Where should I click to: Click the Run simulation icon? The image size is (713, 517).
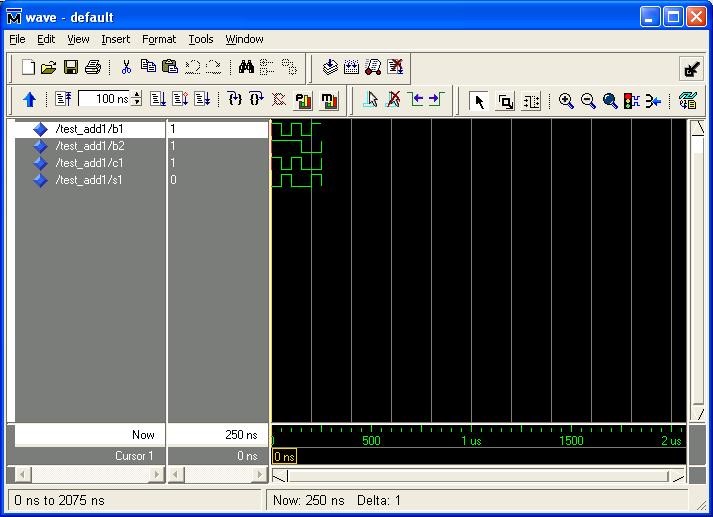158,99
